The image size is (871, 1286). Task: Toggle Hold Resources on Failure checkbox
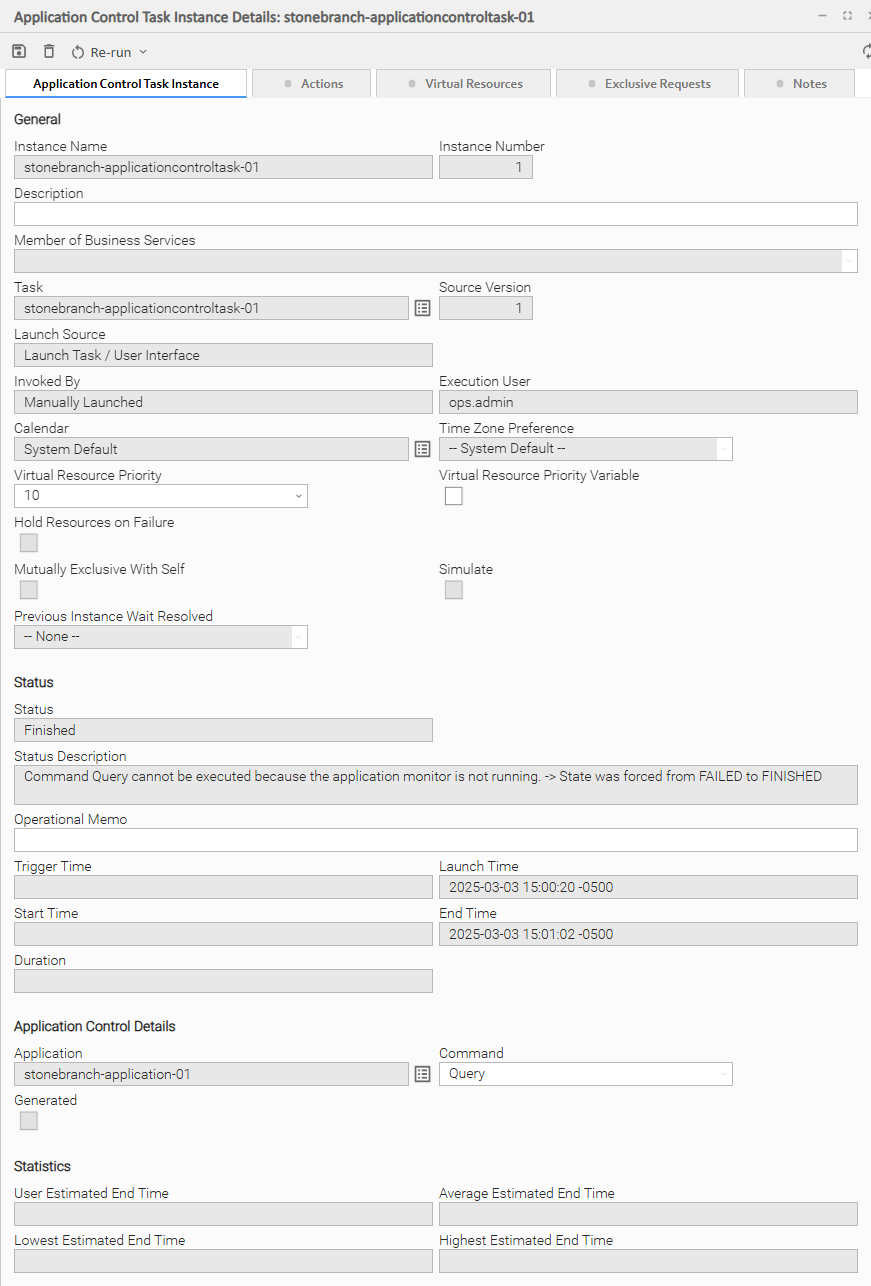(29, 543)
